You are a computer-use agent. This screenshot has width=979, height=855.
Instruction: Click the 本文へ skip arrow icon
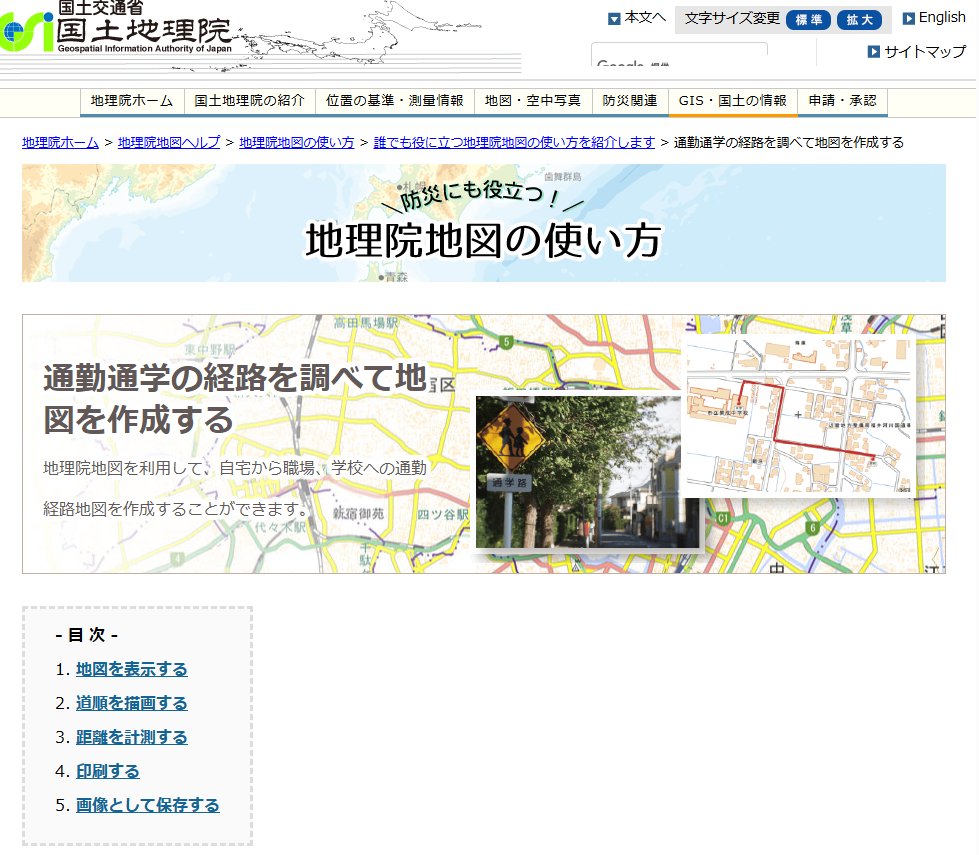pos(612,17)
